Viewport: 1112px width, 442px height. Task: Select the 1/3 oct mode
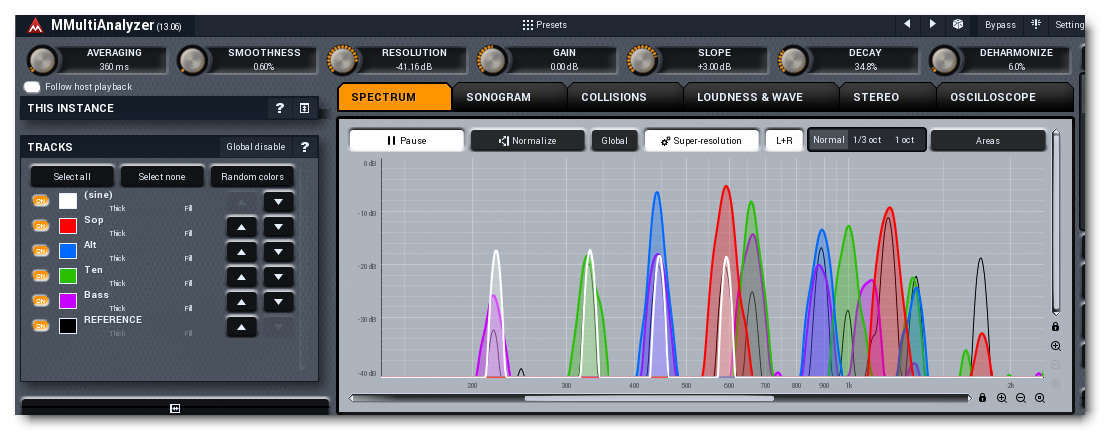[x=867, y=140]
